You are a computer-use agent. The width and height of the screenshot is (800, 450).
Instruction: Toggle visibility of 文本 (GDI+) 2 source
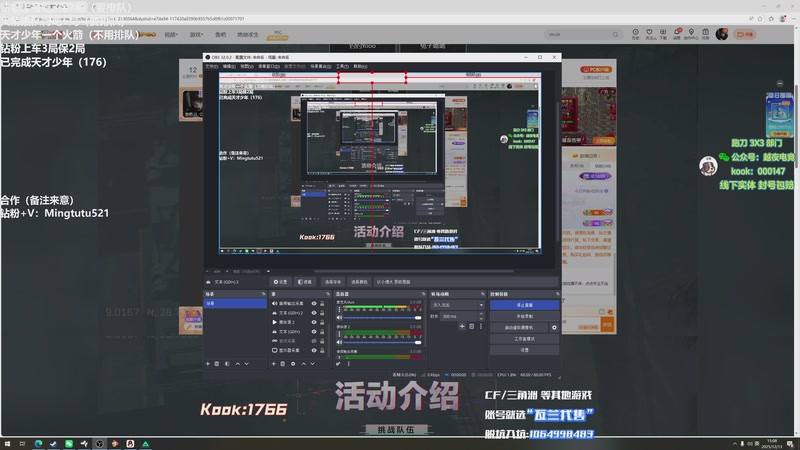(x=314, y=313)
